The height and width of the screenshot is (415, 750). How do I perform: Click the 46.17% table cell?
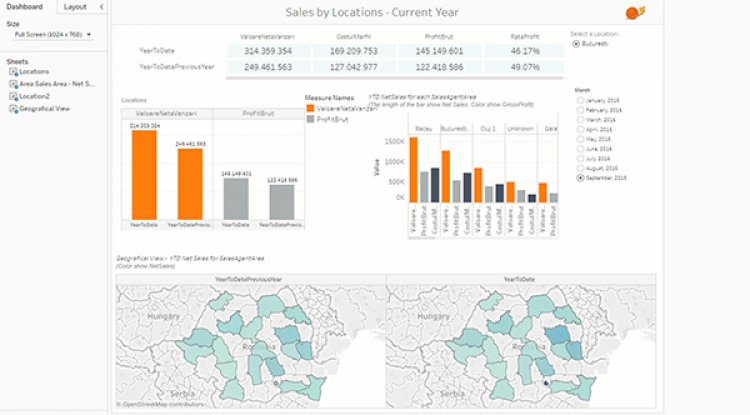click(x=525, y=51)
